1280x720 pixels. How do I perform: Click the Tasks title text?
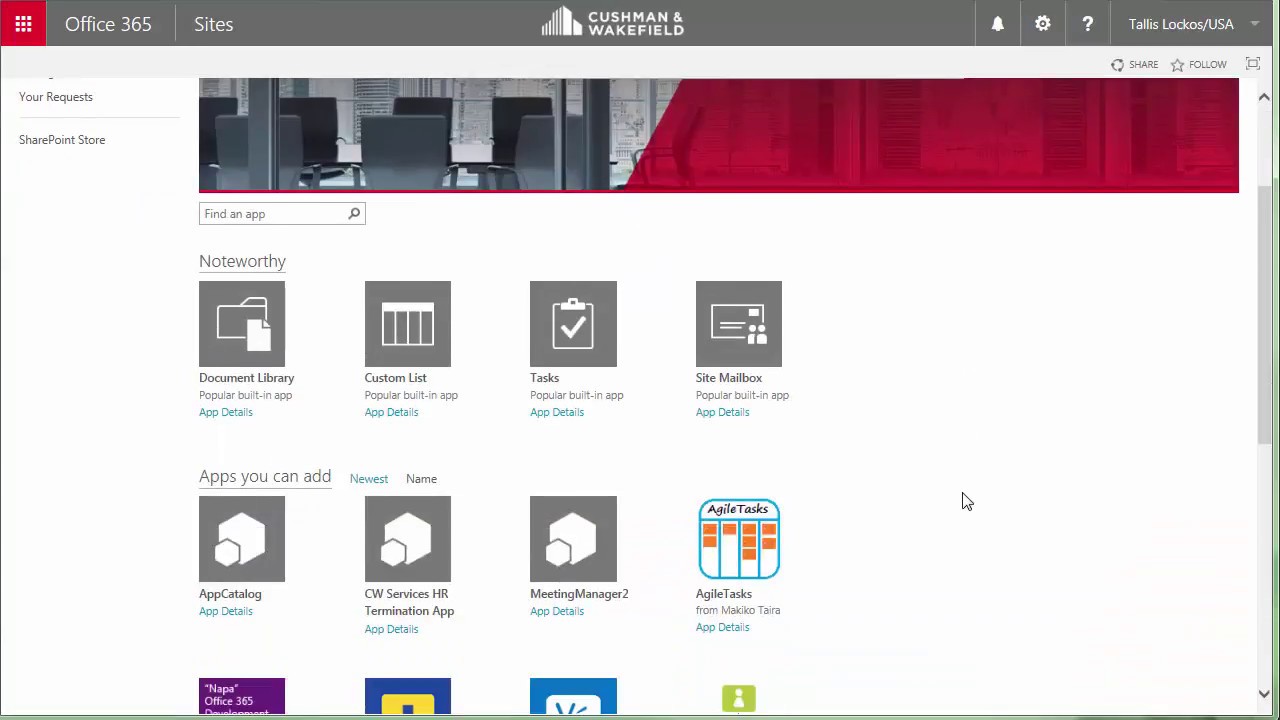[545, 378]
